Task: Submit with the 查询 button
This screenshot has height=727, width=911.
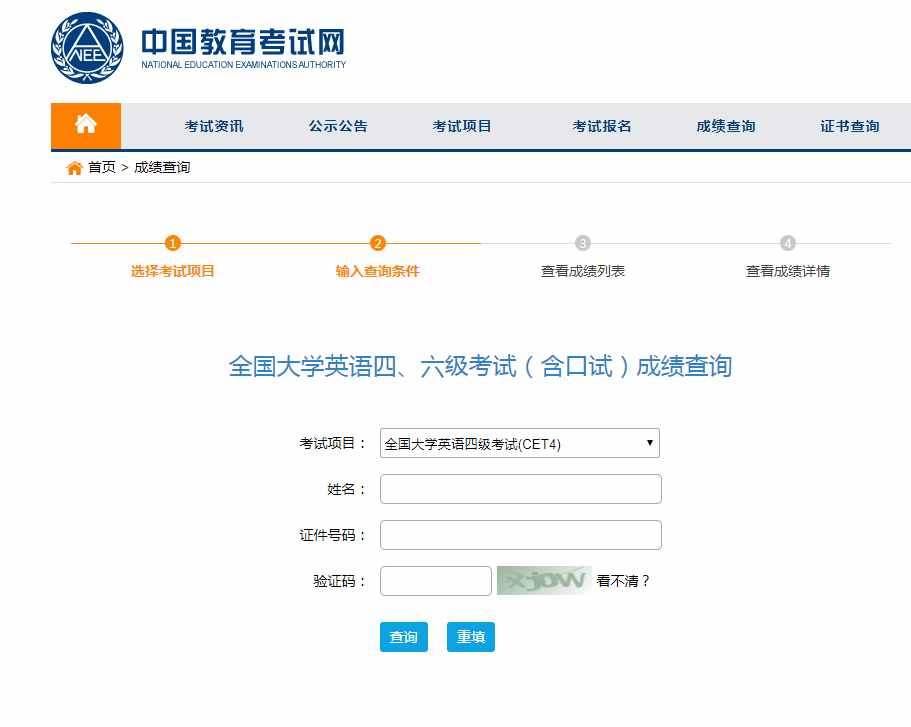Action: pos(404,637)
